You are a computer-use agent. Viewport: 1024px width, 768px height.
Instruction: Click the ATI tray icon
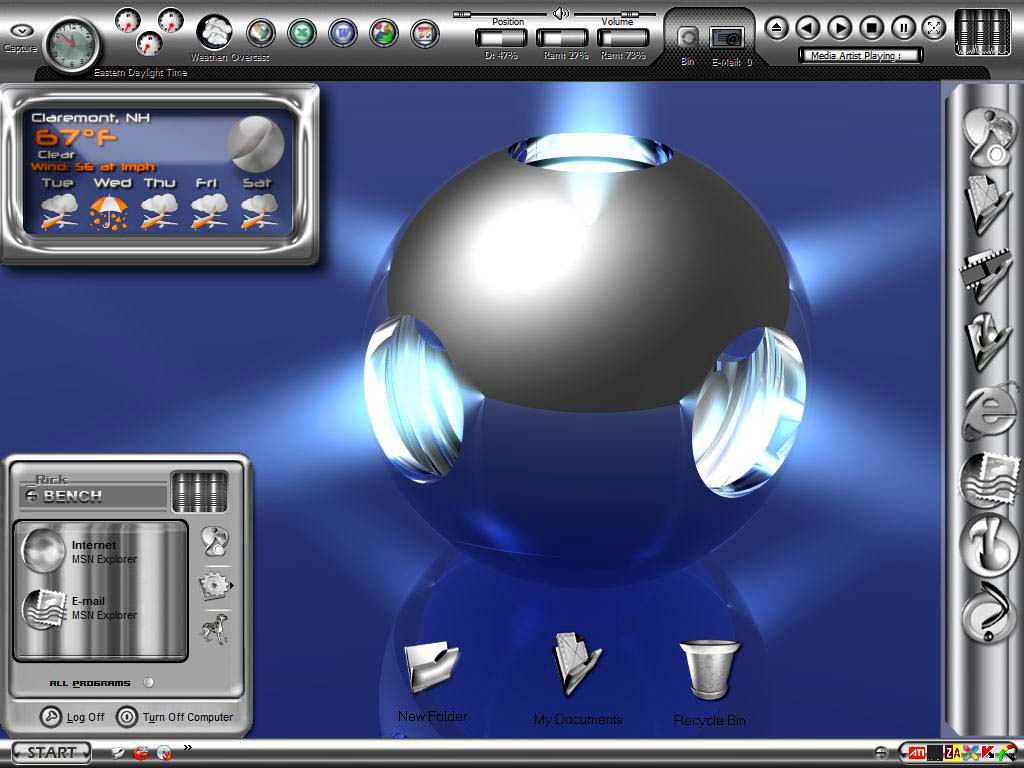pos(916,754)
